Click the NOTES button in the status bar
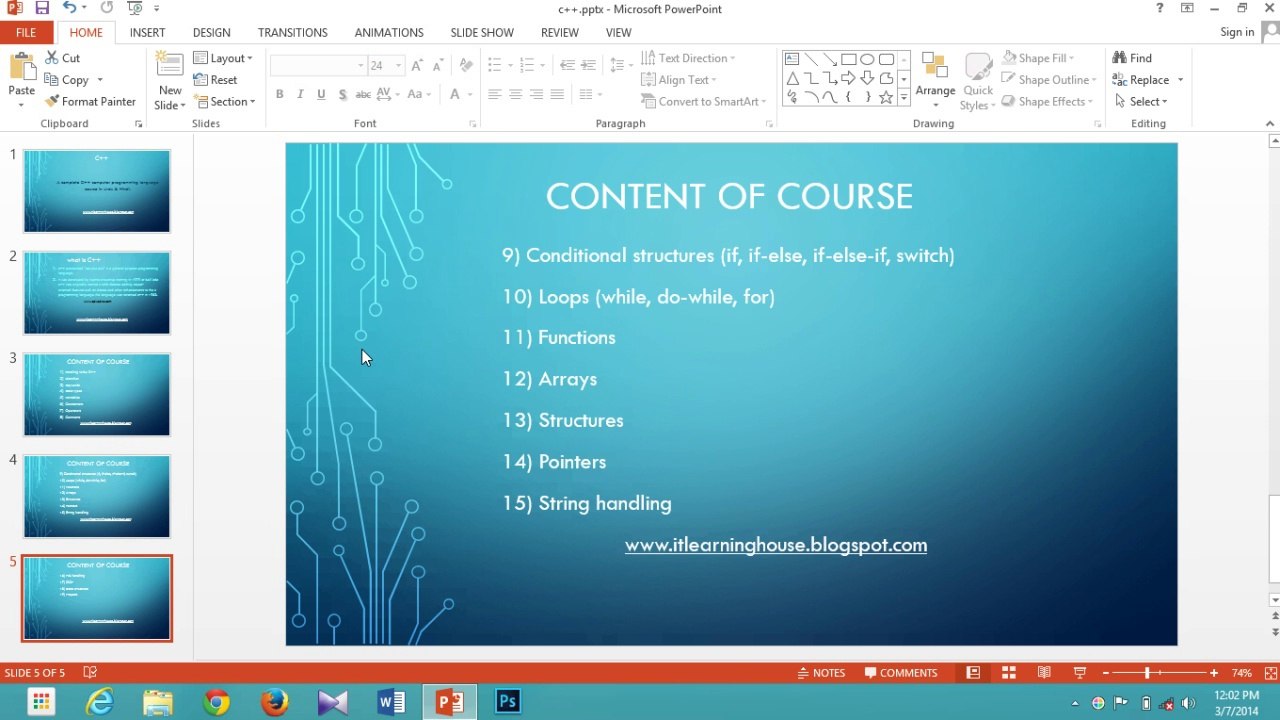 (x=821, y=673)
